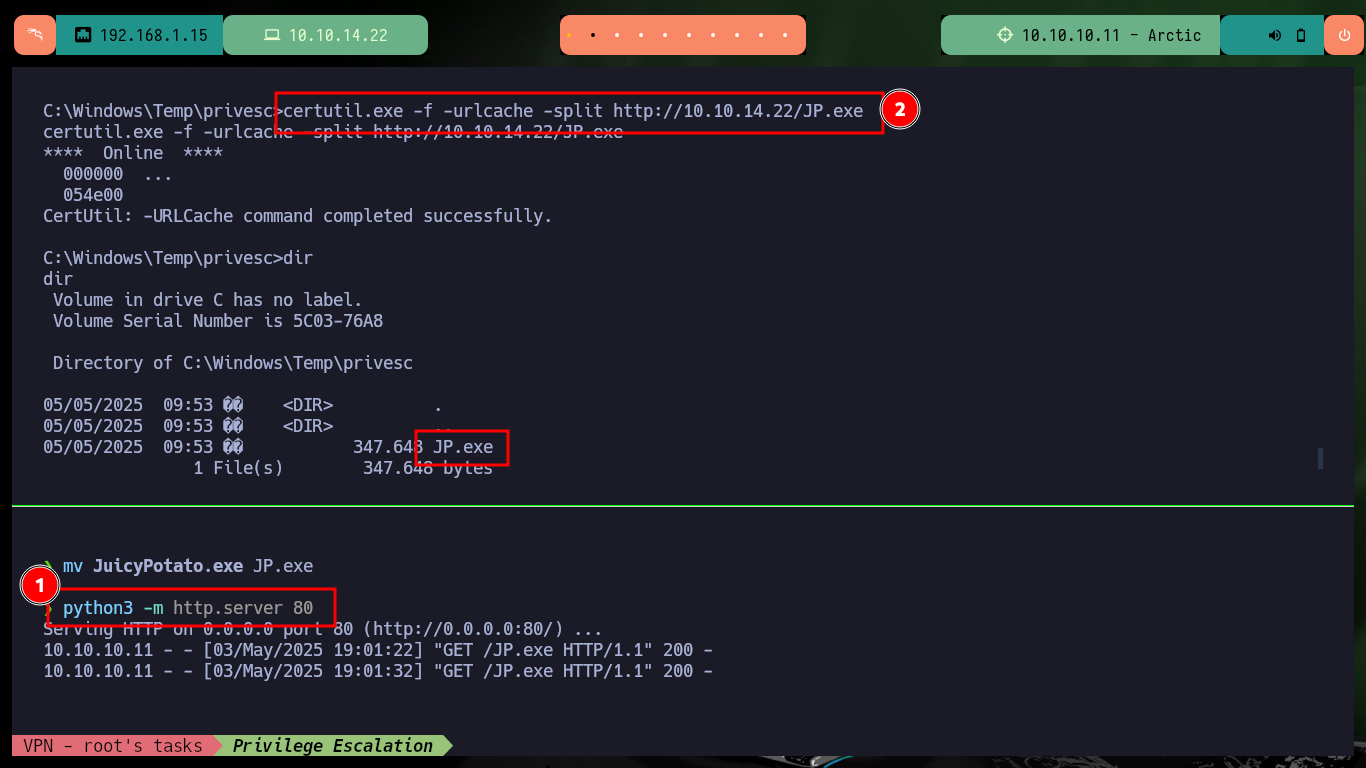The height and width of the screenshot is (768, 1366).
Task: Click the 10.10.10.11 - Arctic target label
Action: point(1111,35)
